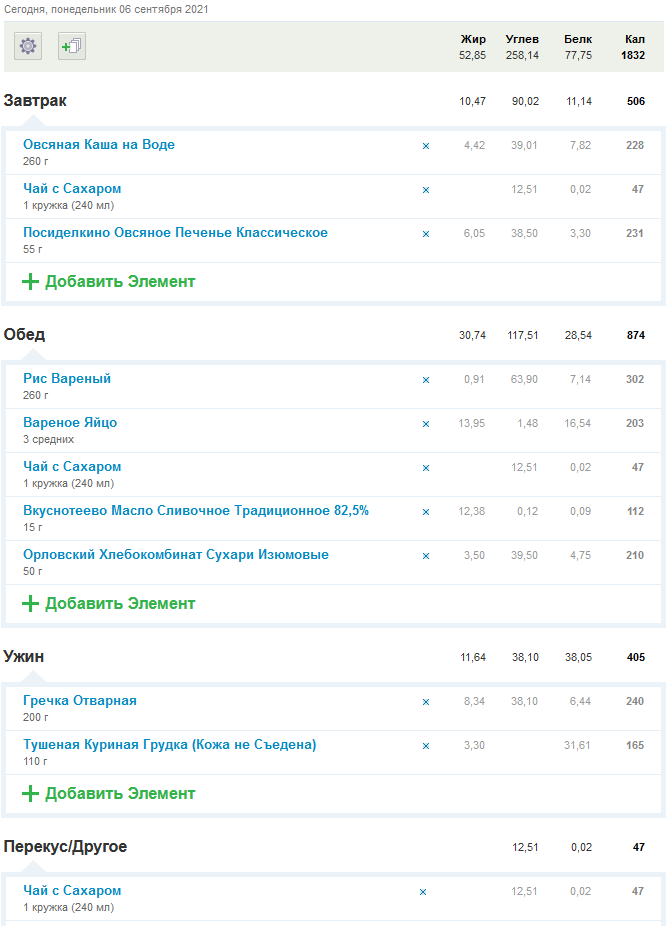Remove Вкуснотеево Масло Сливочное entry
Screen dimensions: 669x926
[x=425, y=512]
